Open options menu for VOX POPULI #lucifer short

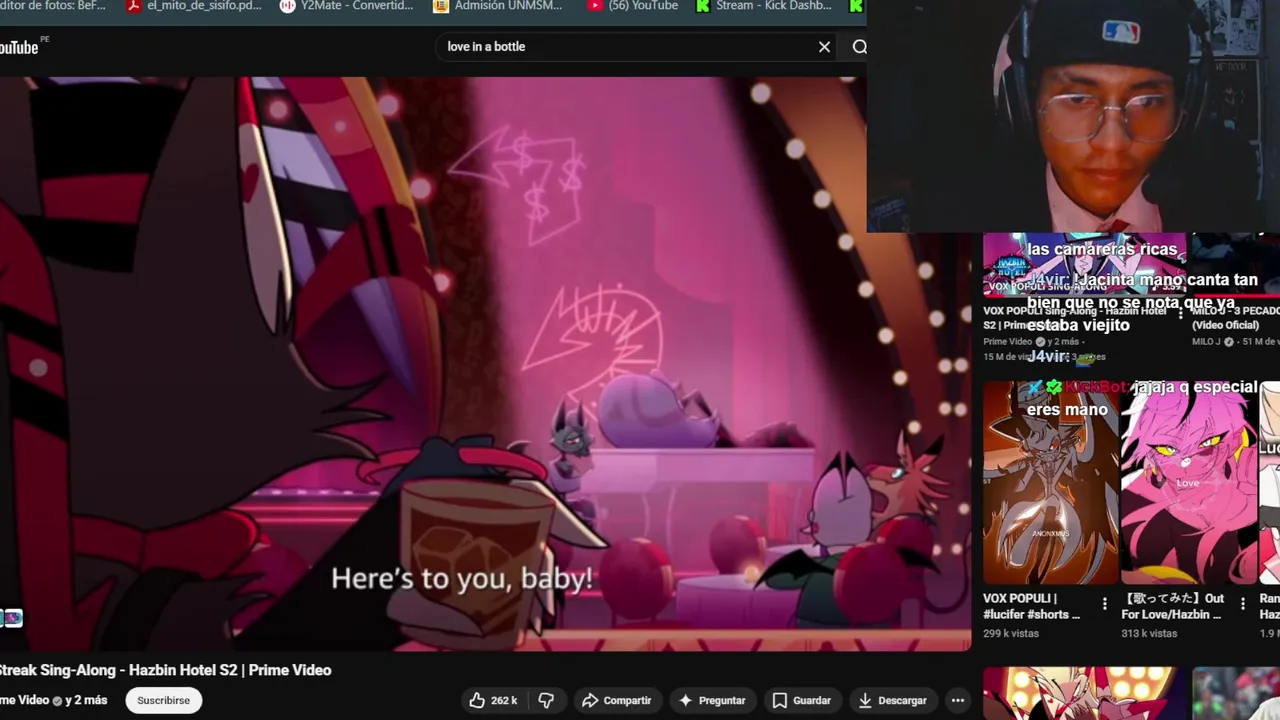pos(1105,604)
